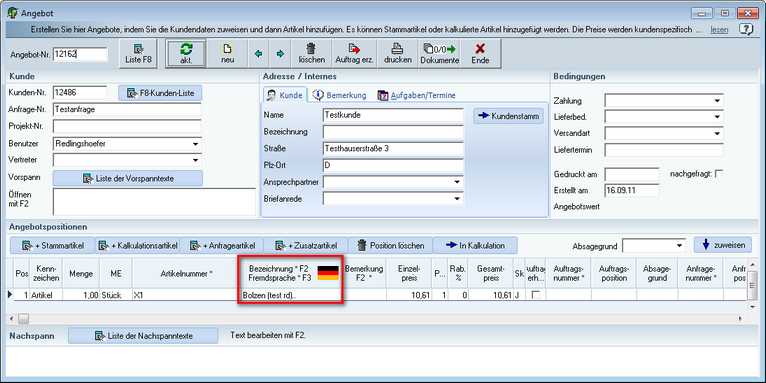The width and height of the screenshot is (766, 383).
Task: Delete the offer with löschen
Action: (312, 54)
